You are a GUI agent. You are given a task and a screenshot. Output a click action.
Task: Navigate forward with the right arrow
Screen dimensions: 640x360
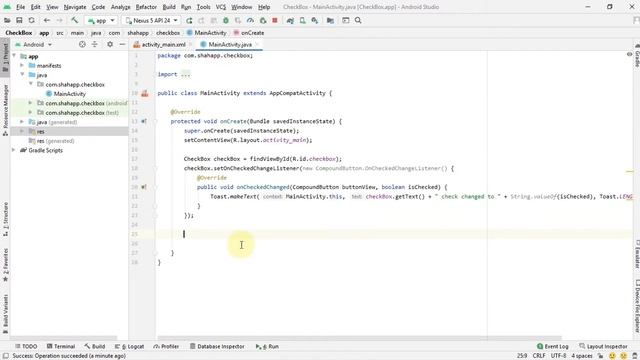pos(60,20)
